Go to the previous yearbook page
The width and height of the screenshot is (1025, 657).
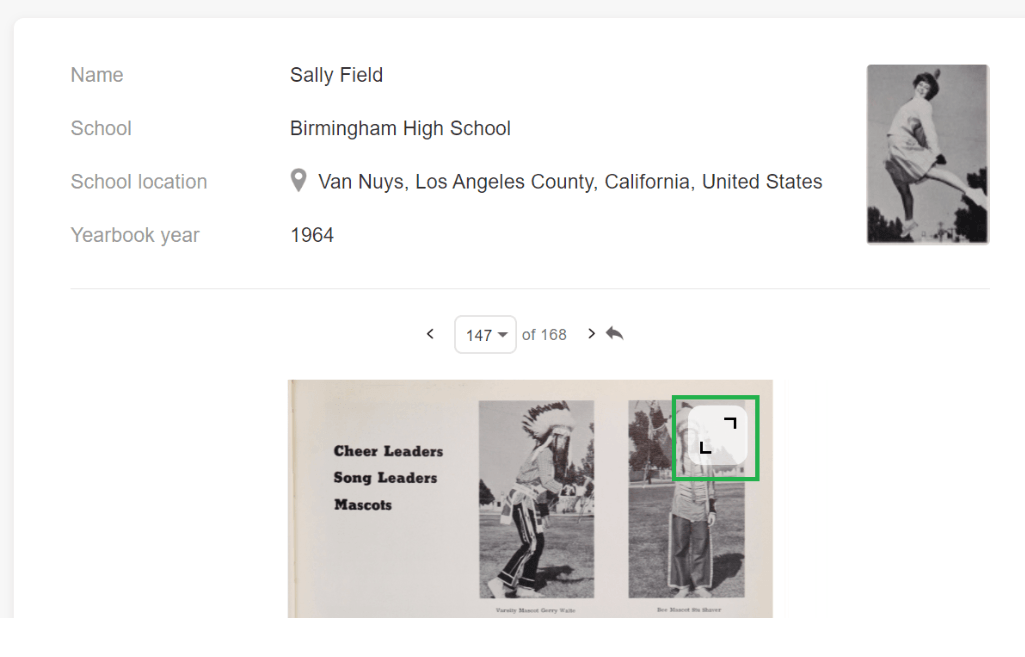430,334
